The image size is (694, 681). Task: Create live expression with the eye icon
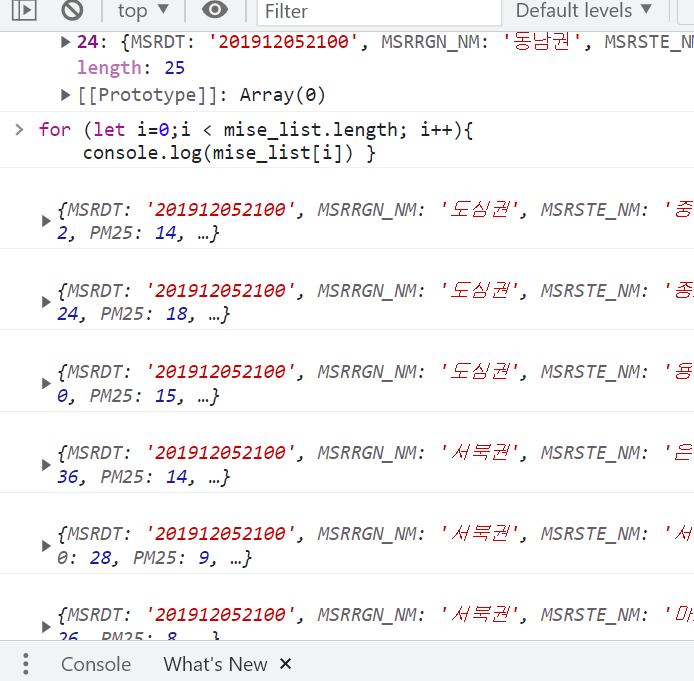tap(215, 10)
